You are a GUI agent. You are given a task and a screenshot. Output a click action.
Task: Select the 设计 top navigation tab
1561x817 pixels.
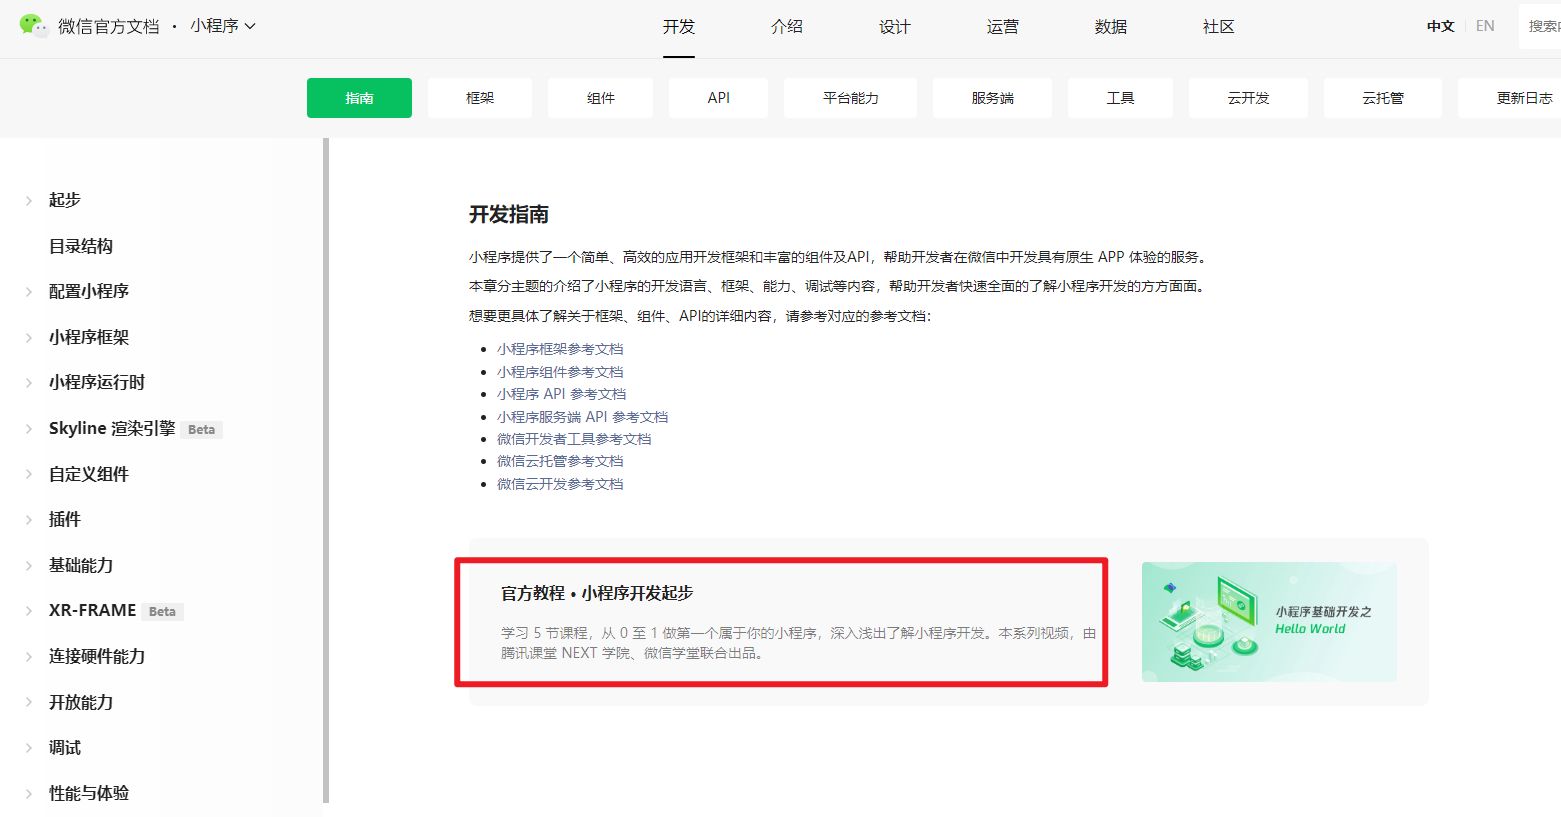(x=895, y=27)
